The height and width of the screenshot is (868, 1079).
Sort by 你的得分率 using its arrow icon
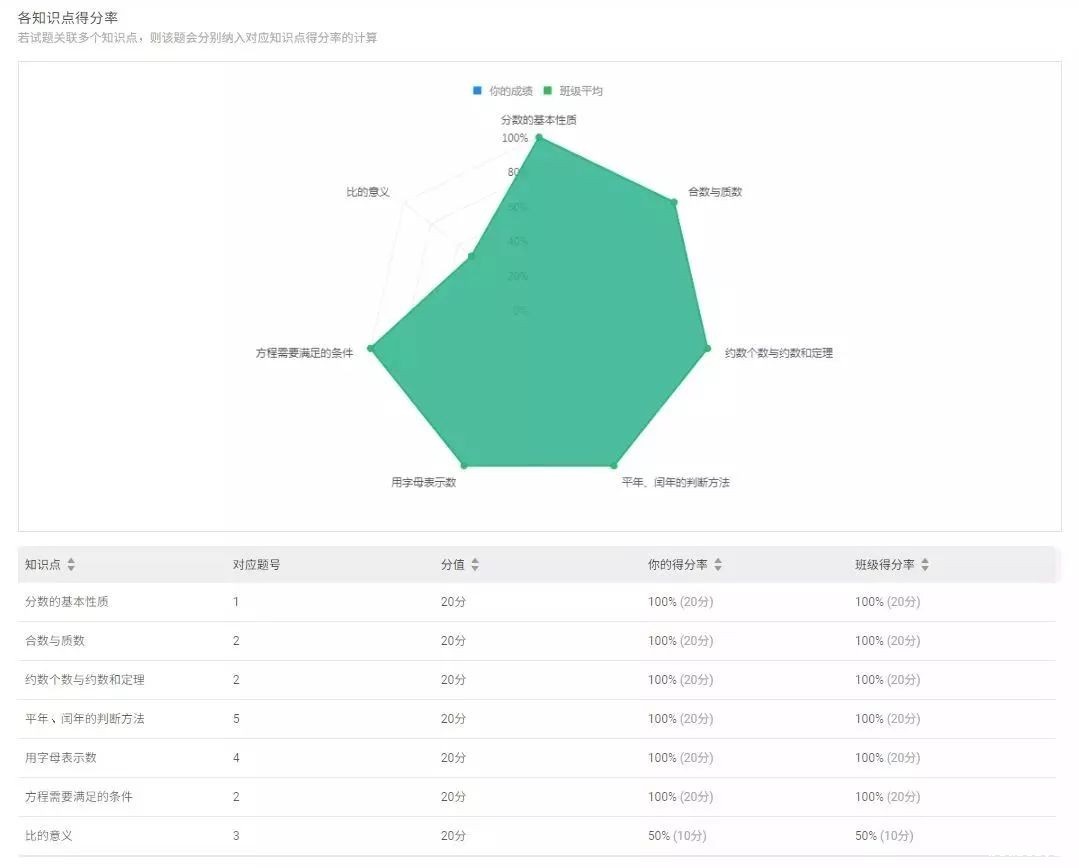718,565
